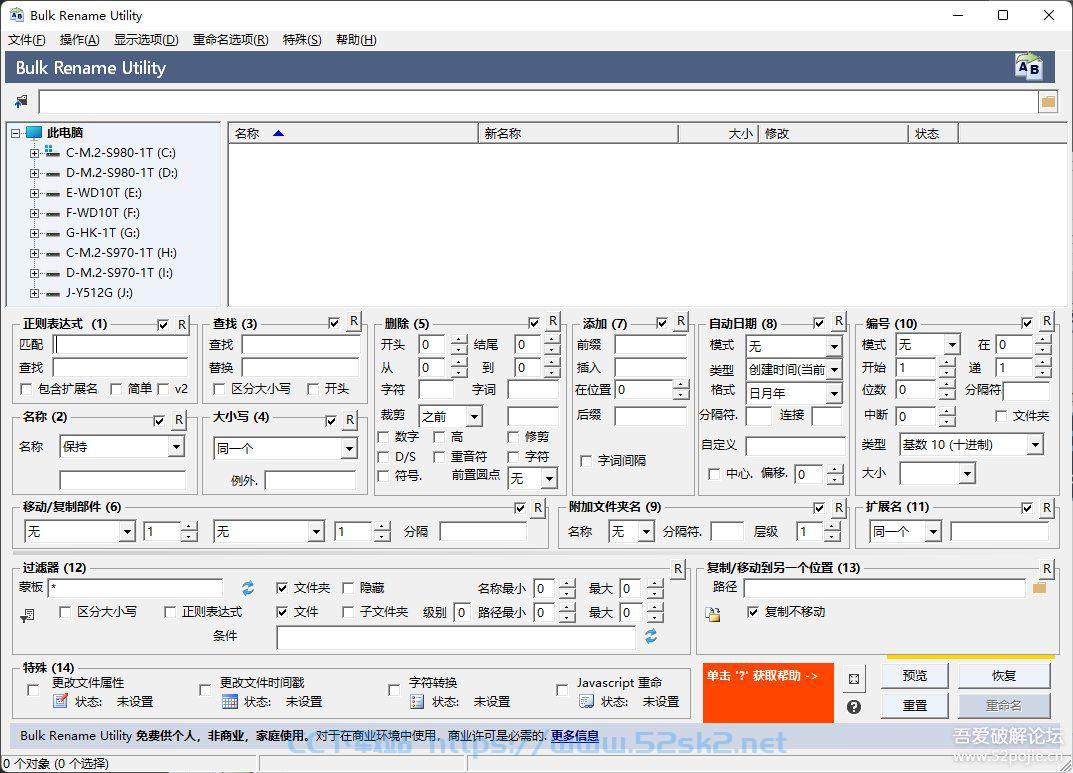Viewport: 1073px width, 773px height.
Task: Click the 蒙板 filter input field
Action: (135, 588)
